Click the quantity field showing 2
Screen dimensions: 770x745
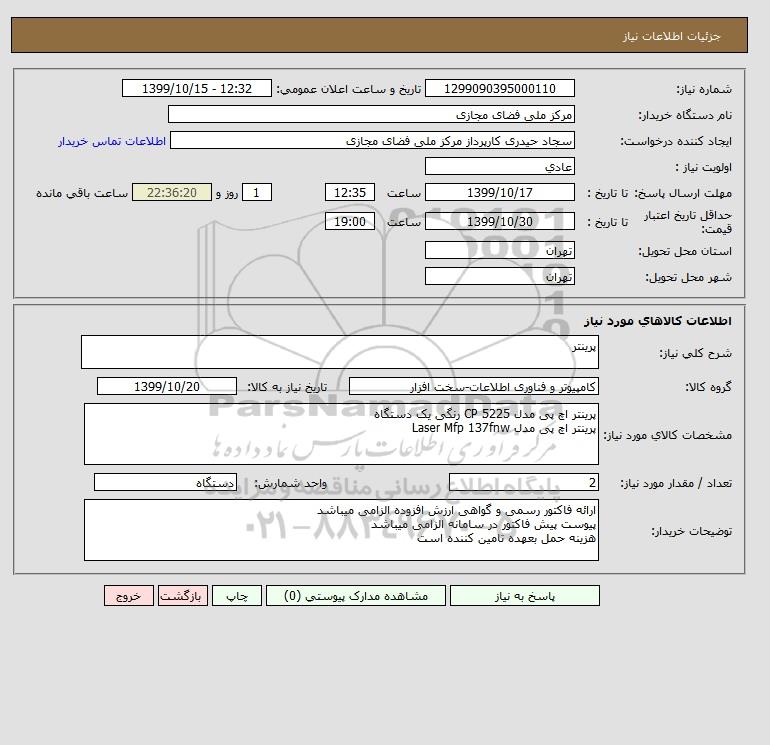coord(523,482)
